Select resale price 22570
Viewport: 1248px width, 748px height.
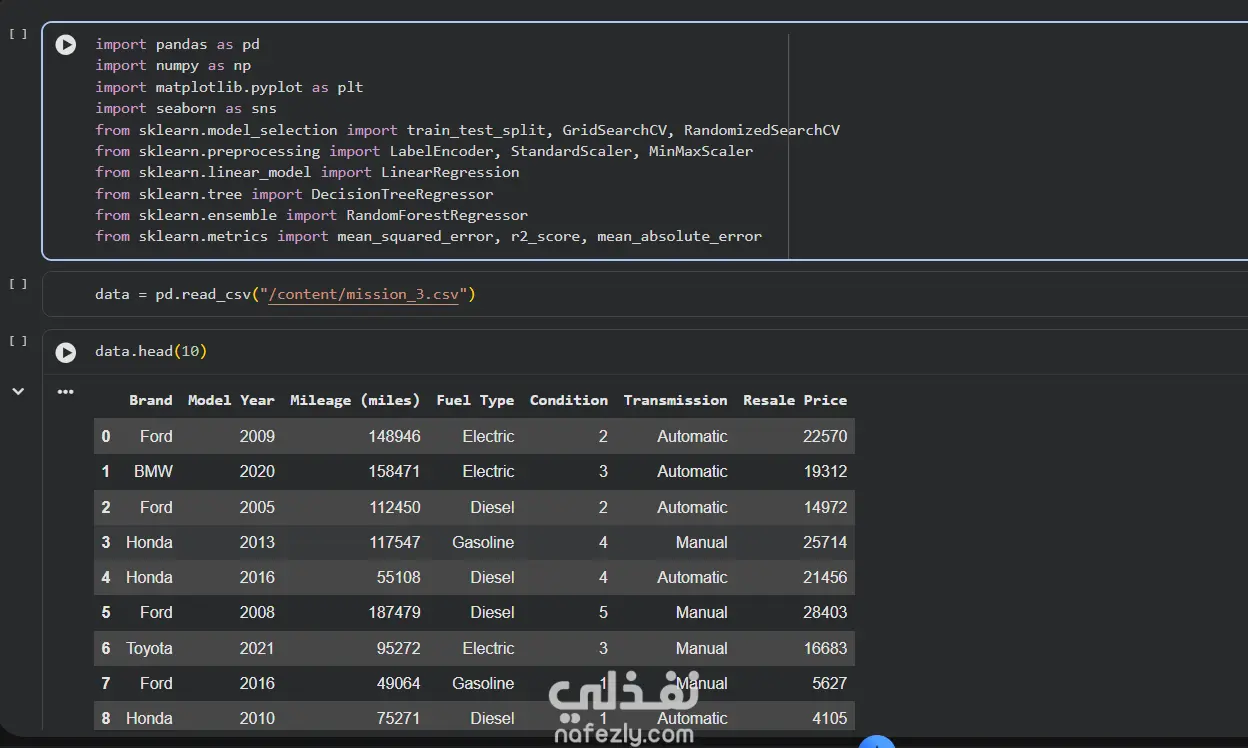tap(825, 436)
